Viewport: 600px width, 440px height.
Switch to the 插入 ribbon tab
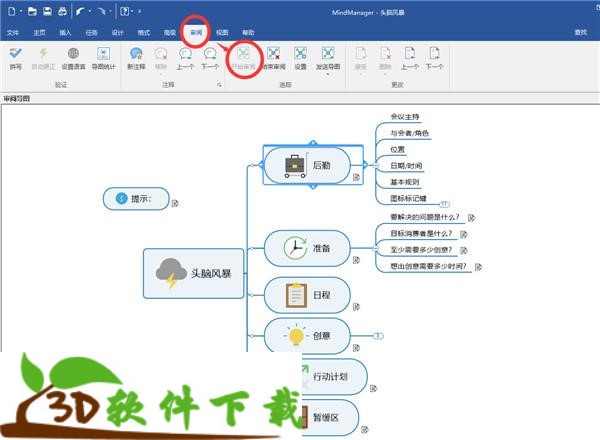pos(65,33)
